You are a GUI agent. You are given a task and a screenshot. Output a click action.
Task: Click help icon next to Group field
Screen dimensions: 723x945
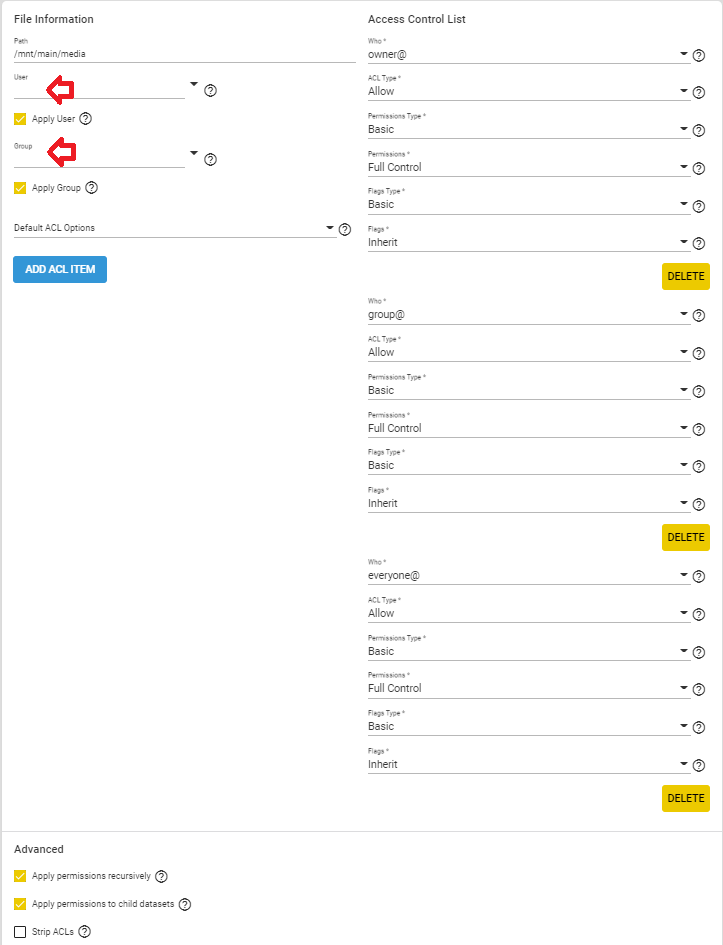tap(211, 159)
